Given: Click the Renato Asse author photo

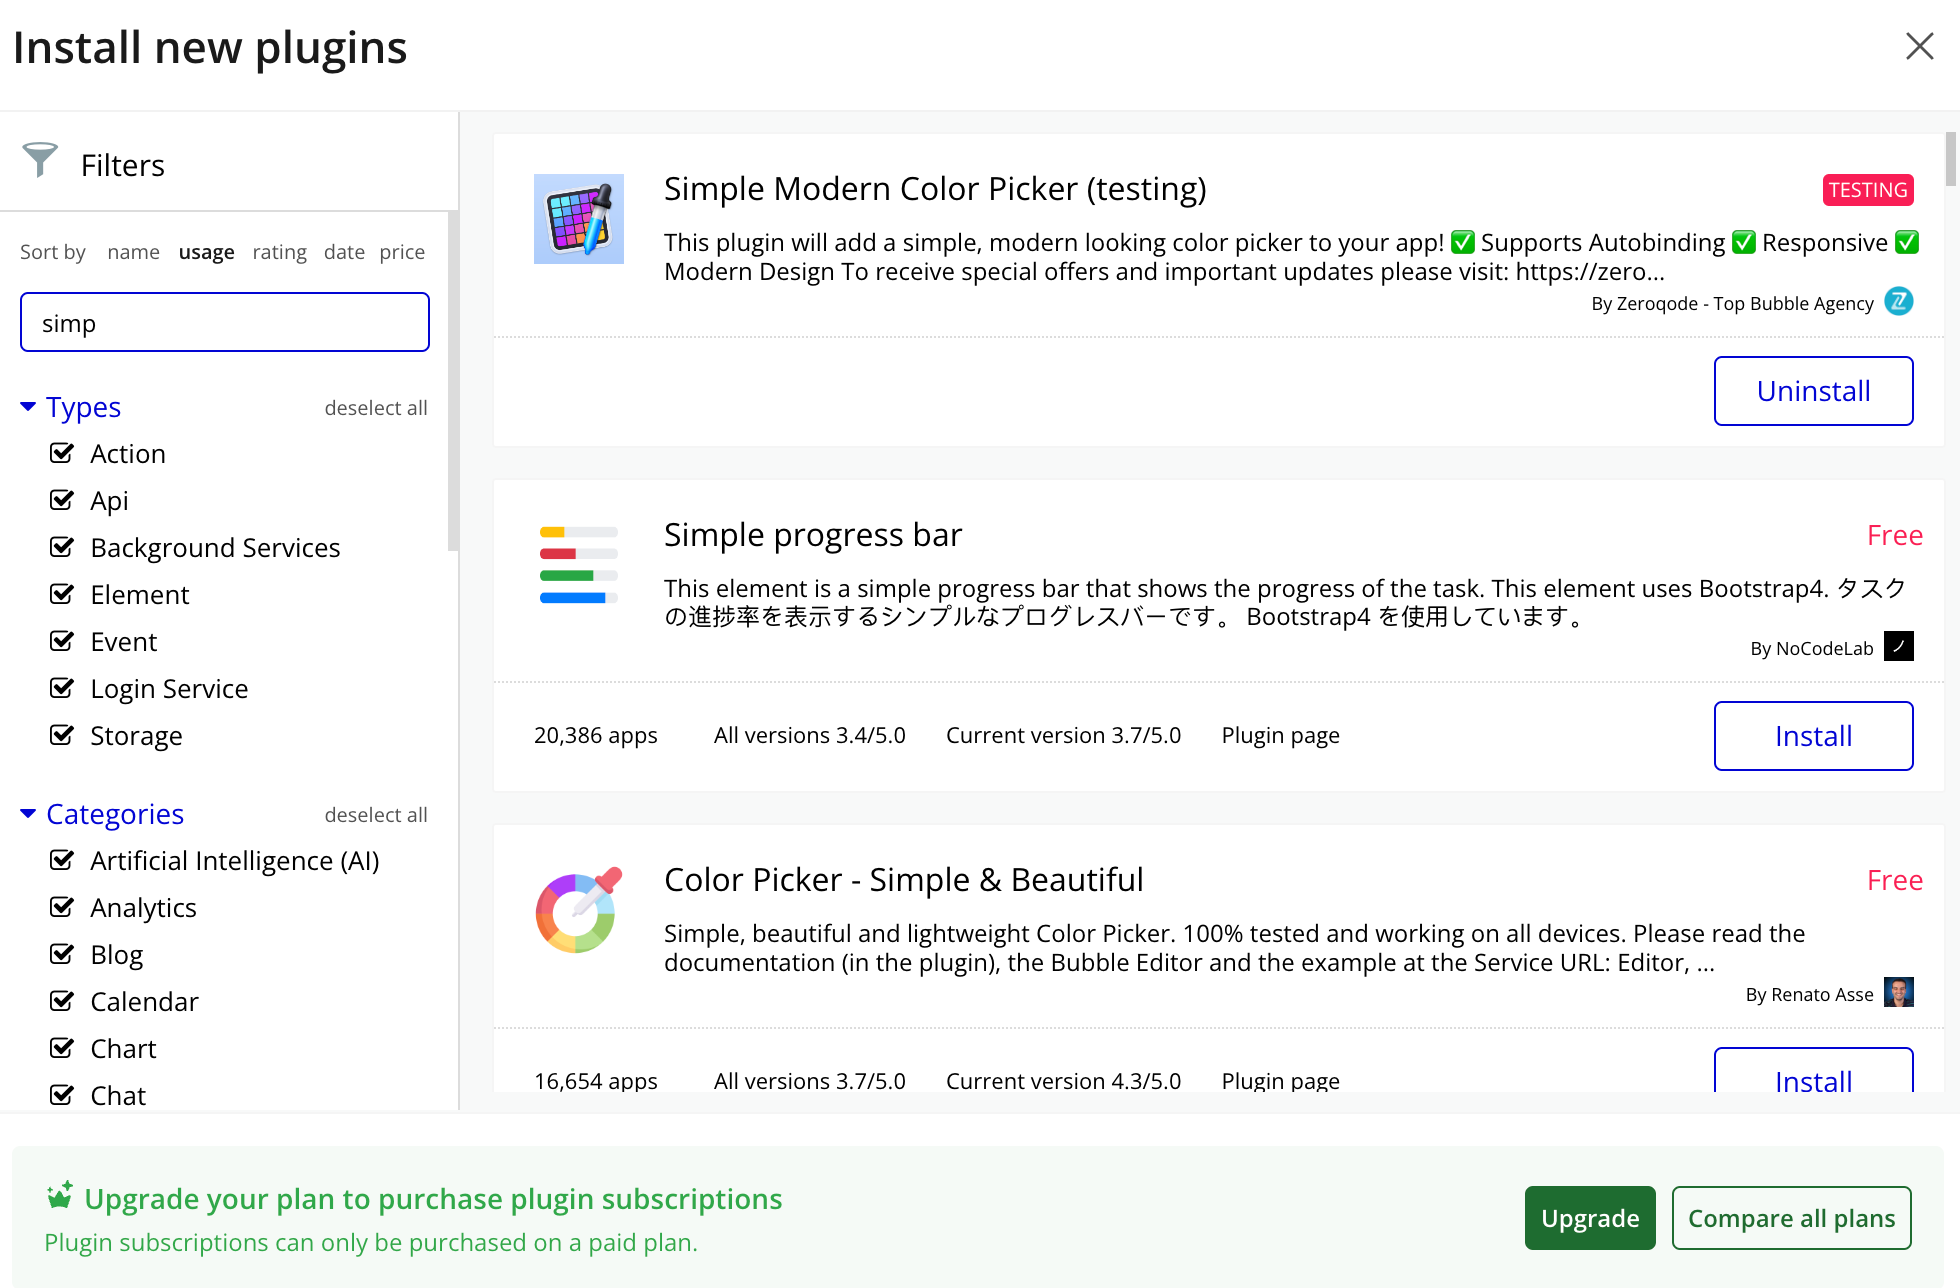Looking at the screenshot, I should point(1898,992).
